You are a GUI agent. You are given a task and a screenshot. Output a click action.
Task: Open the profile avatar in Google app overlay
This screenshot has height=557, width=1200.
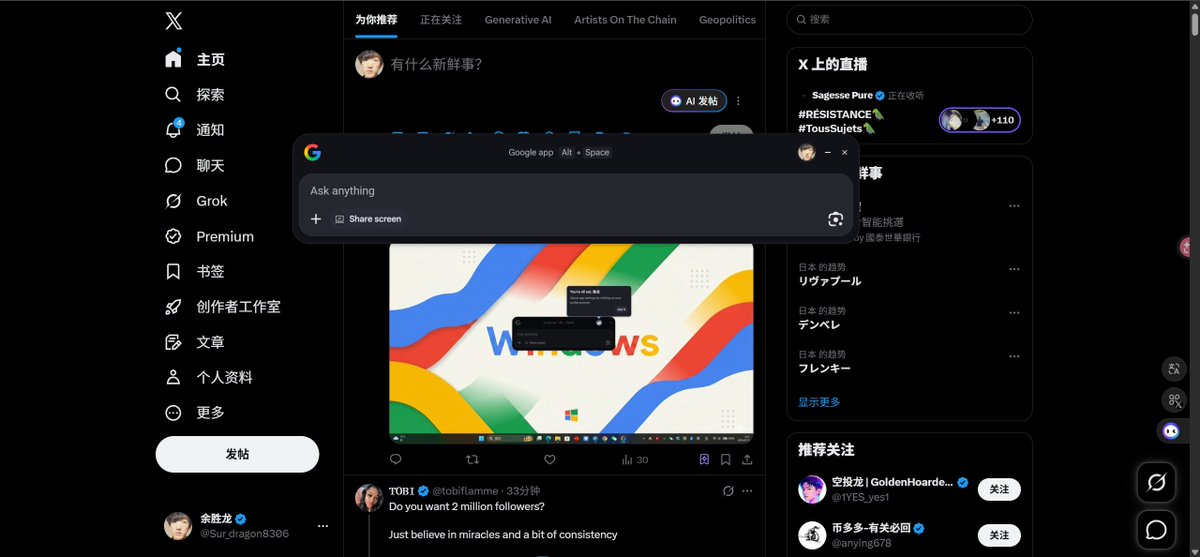point(806,152)
